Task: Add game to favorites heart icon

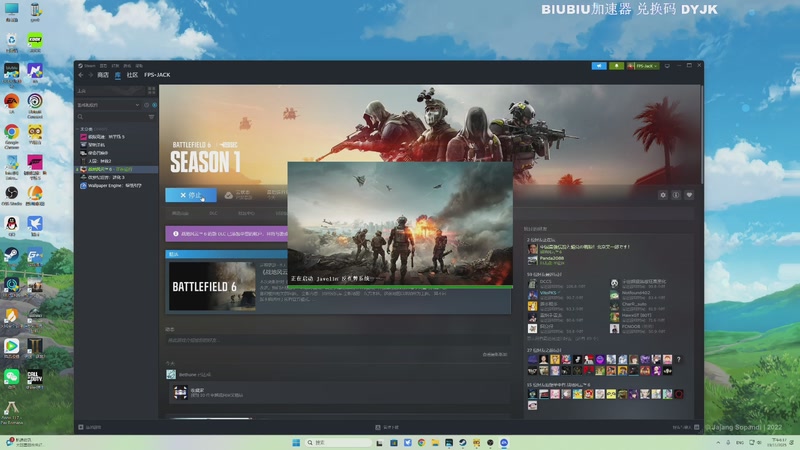Action: pos(689,195)
